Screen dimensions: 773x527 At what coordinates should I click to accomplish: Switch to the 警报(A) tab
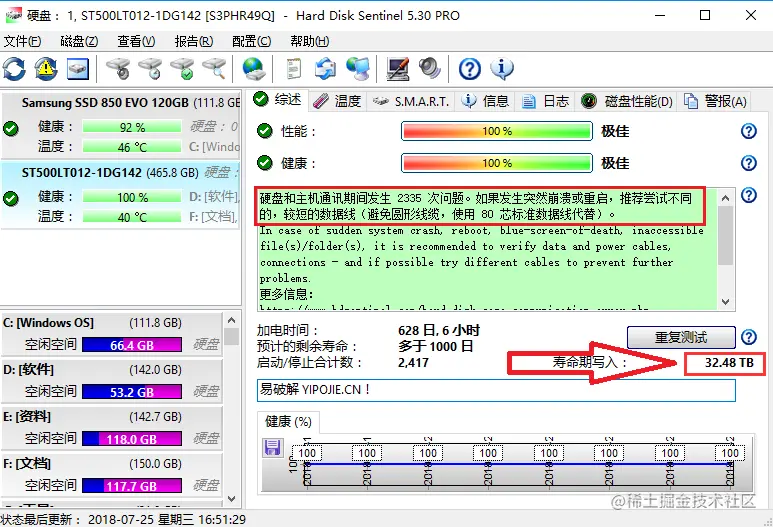[715, 101]
